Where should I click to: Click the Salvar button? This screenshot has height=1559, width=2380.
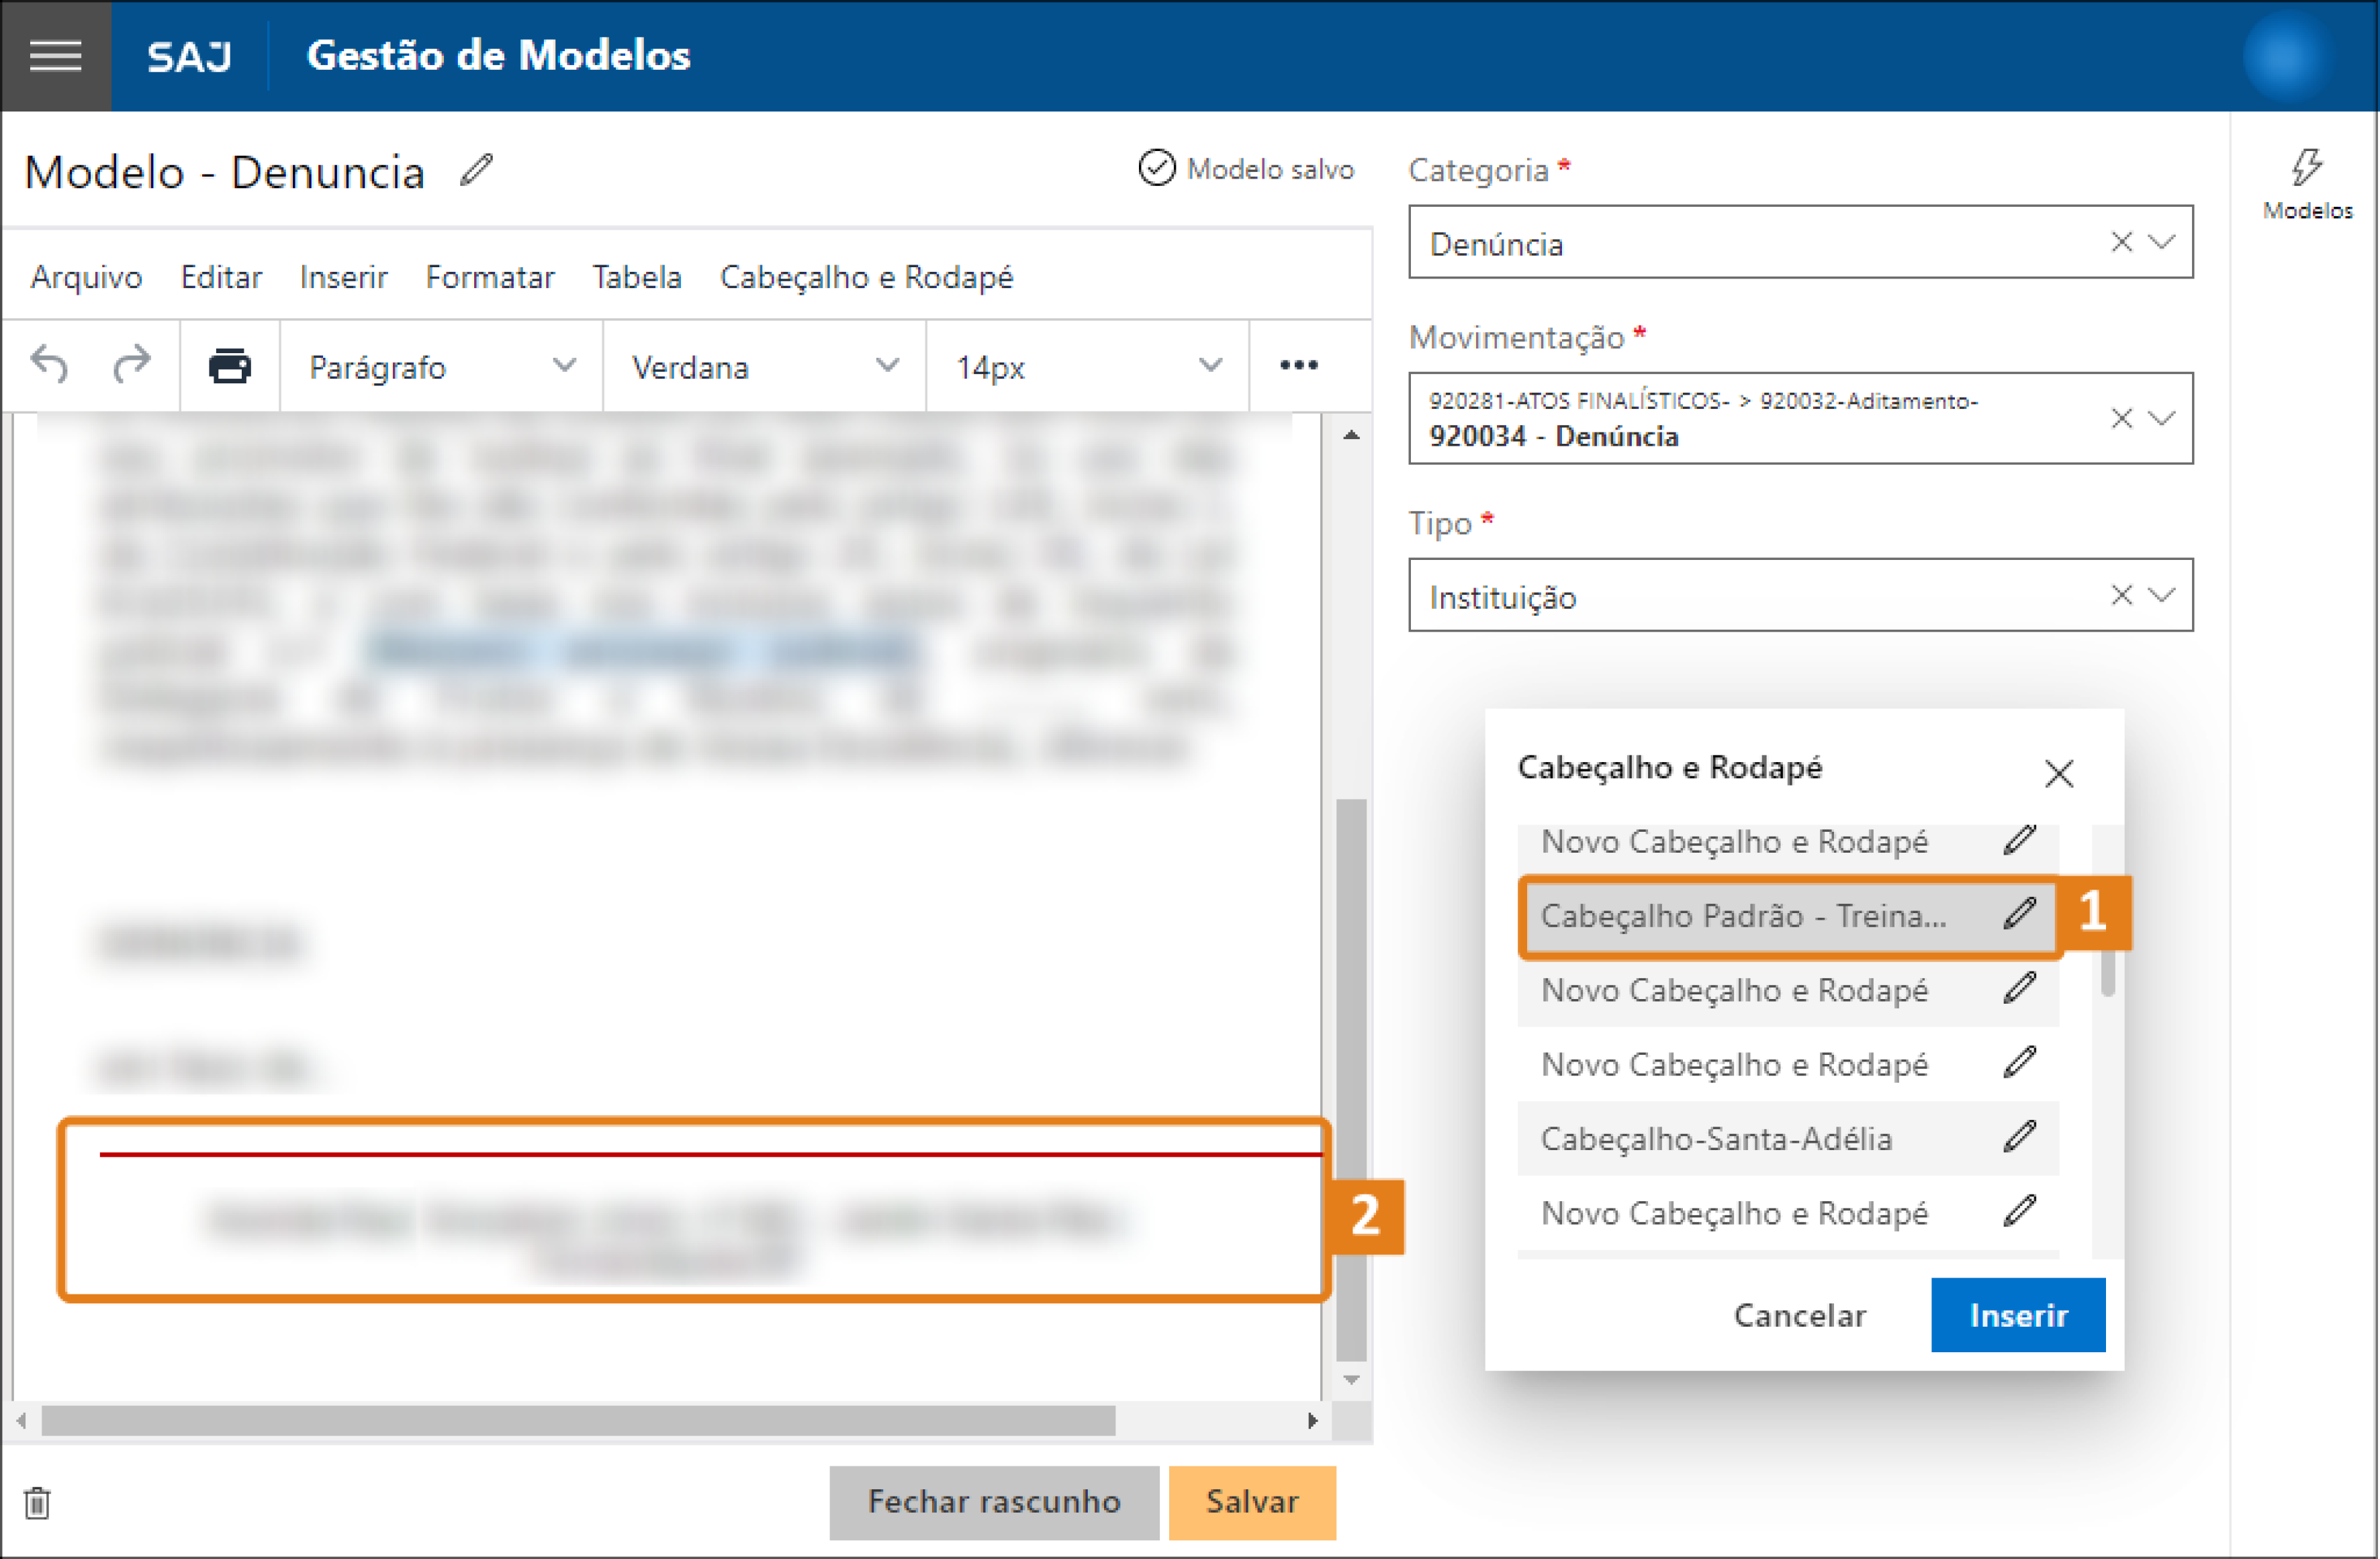click(1251, 1502)
